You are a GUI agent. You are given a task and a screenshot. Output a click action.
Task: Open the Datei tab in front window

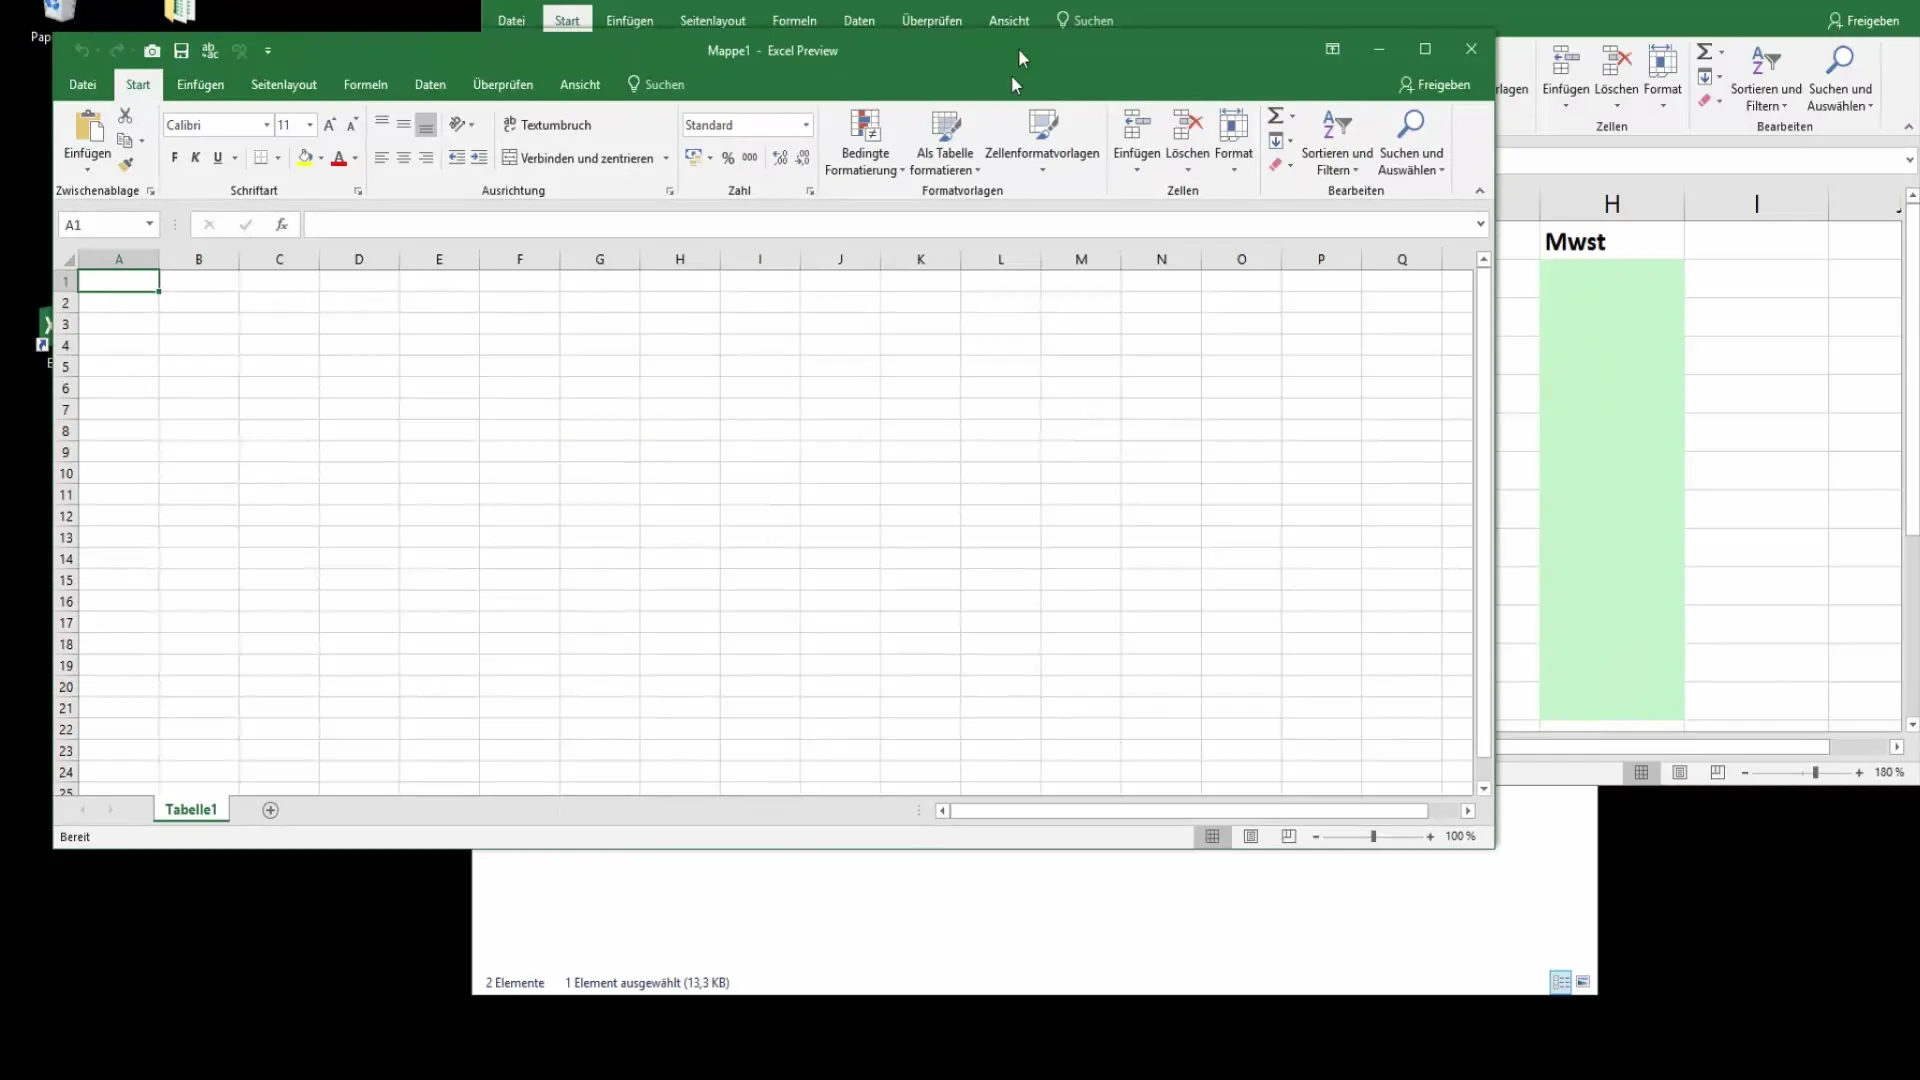pyautogui.click(x=83, y=85)
